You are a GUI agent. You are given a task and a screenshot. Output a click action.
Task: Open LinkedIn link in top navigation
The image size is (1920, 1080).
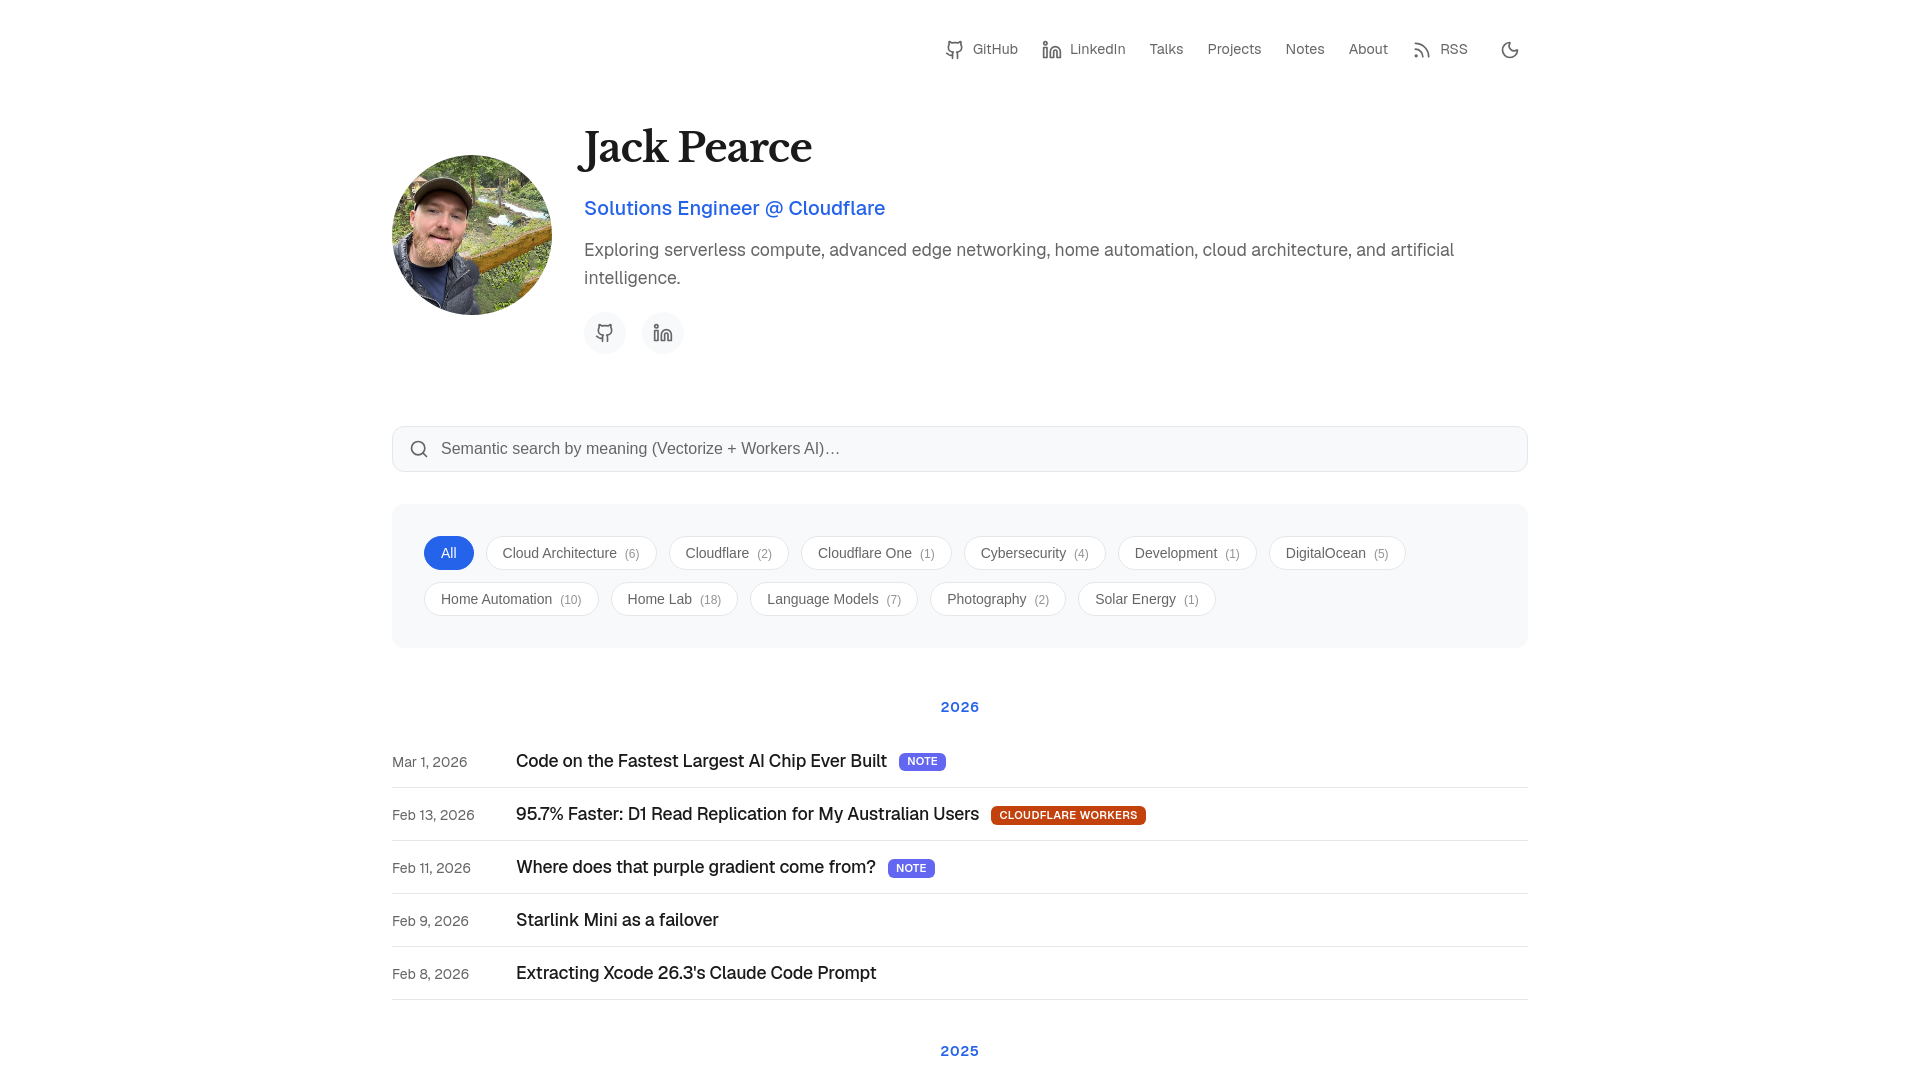[x=1084, y=50]
